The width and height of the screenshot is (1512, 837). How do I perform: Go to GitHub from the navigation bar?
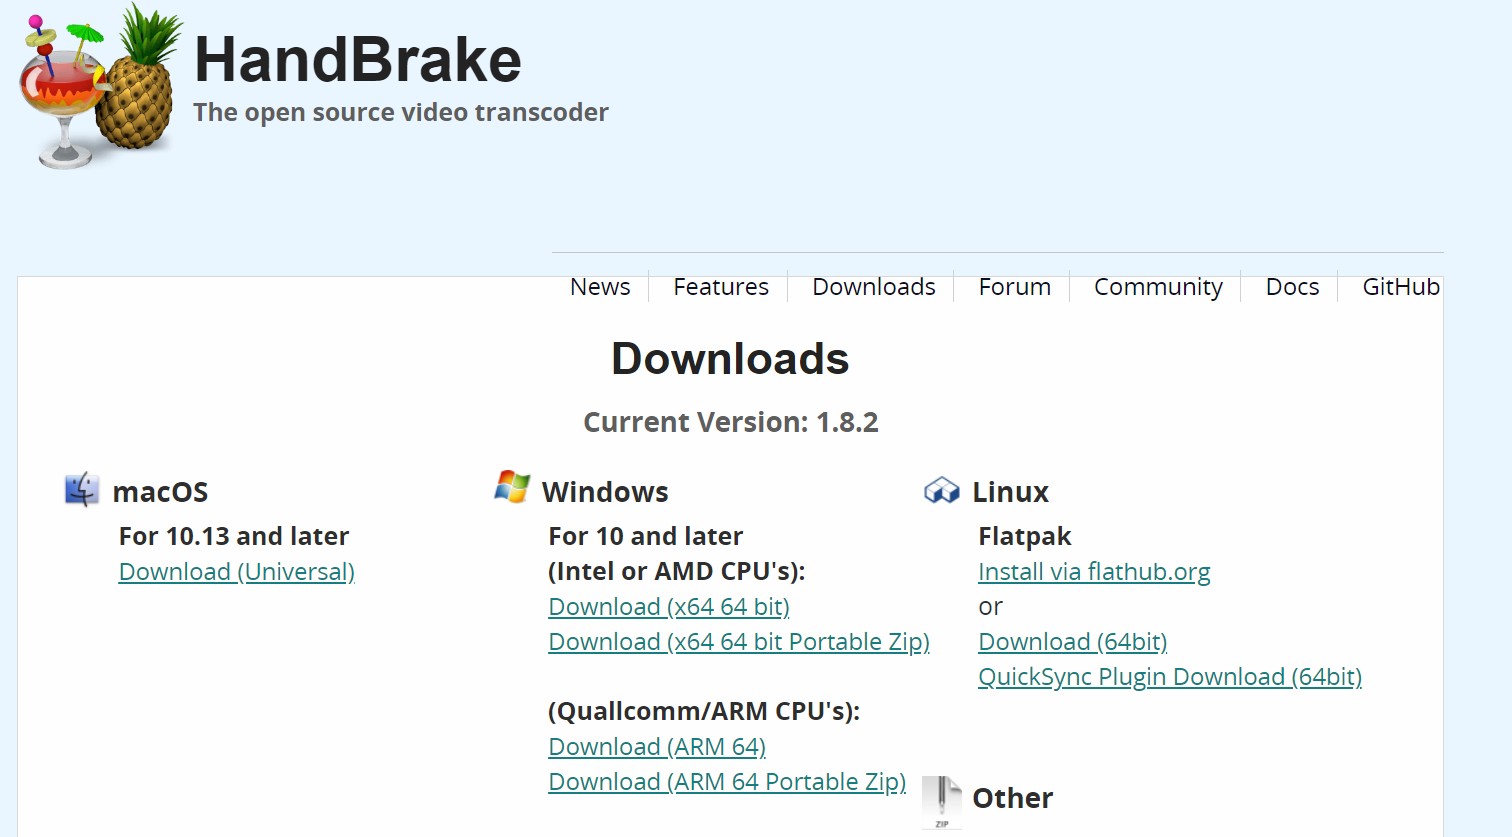tap(1401, 287)
